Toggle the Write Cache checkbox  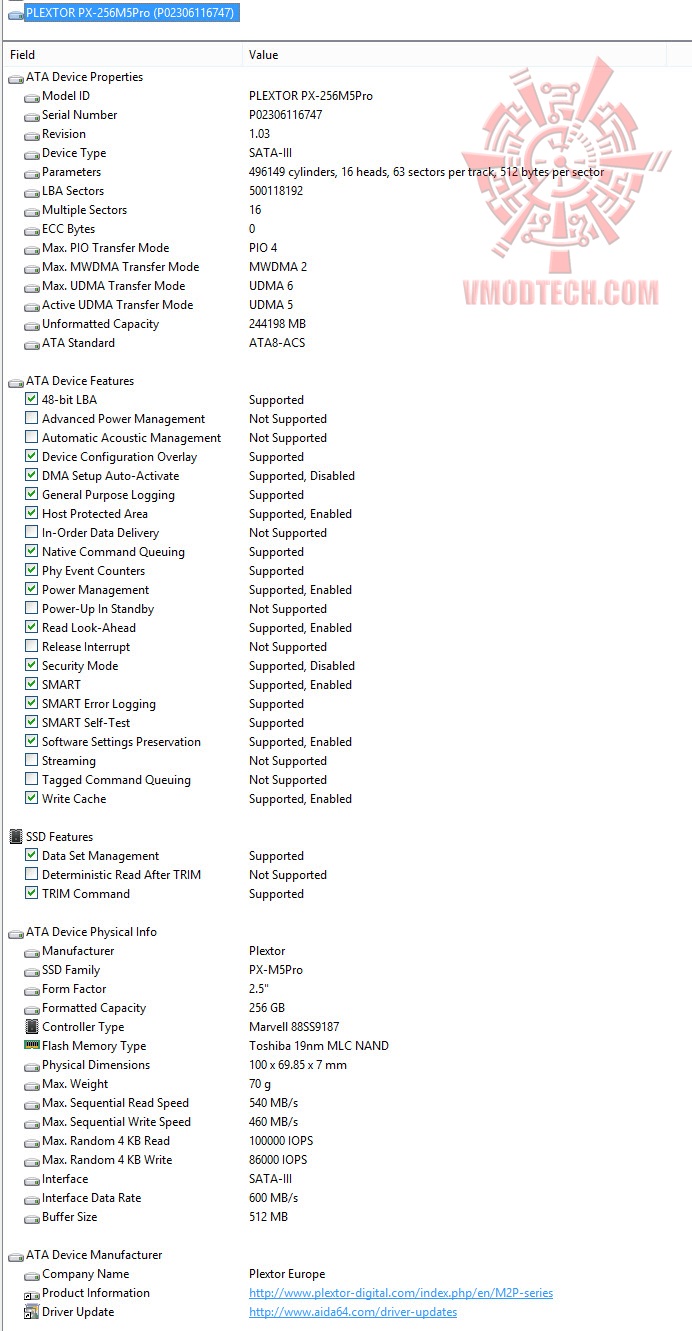pyautogui.click(x=32, y=799)
